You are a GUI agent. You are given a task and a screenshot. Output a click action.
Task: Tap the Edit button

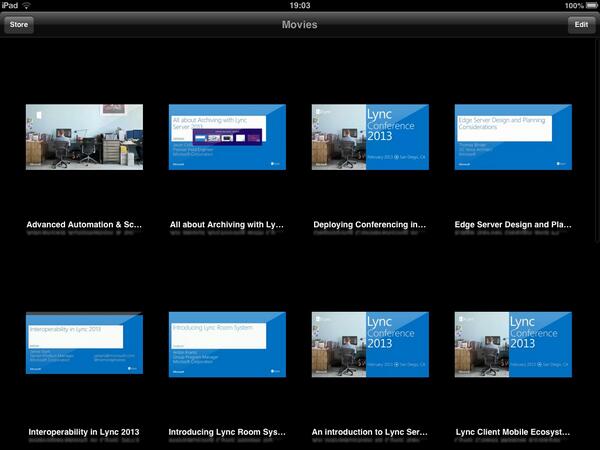[581, 25]
